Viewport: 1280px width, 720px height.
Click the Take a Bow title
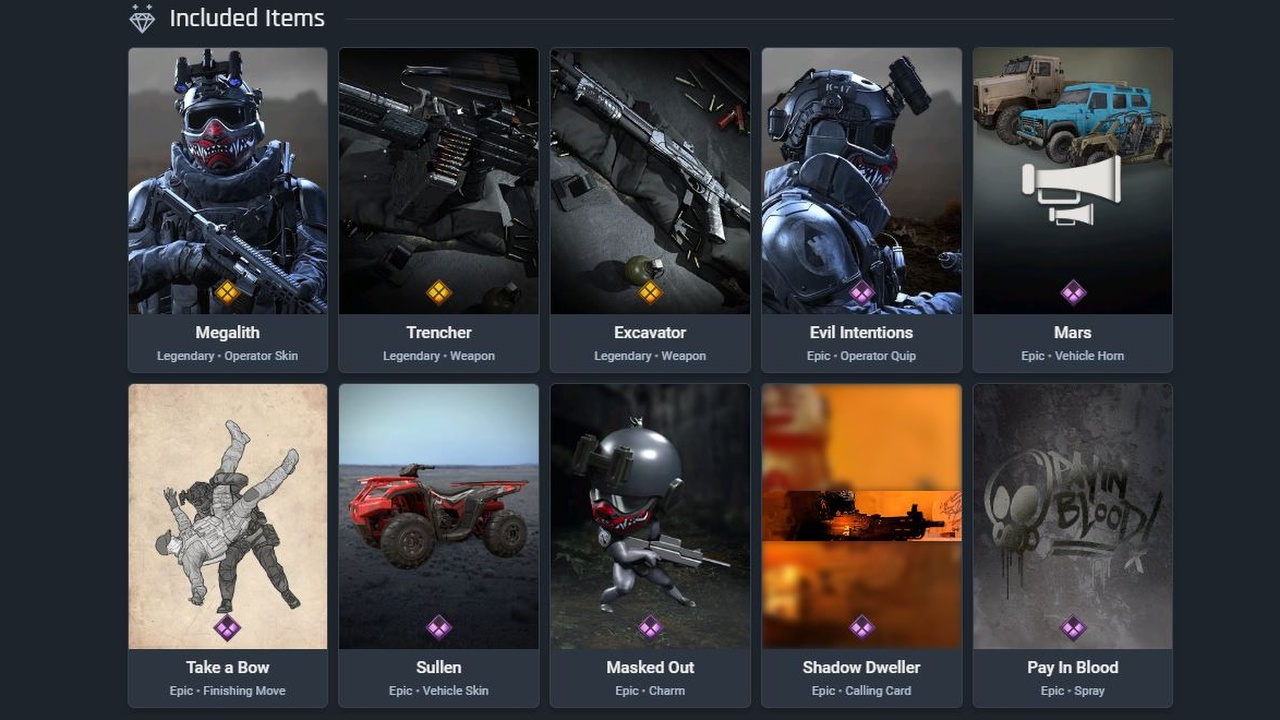click(228, 667)
